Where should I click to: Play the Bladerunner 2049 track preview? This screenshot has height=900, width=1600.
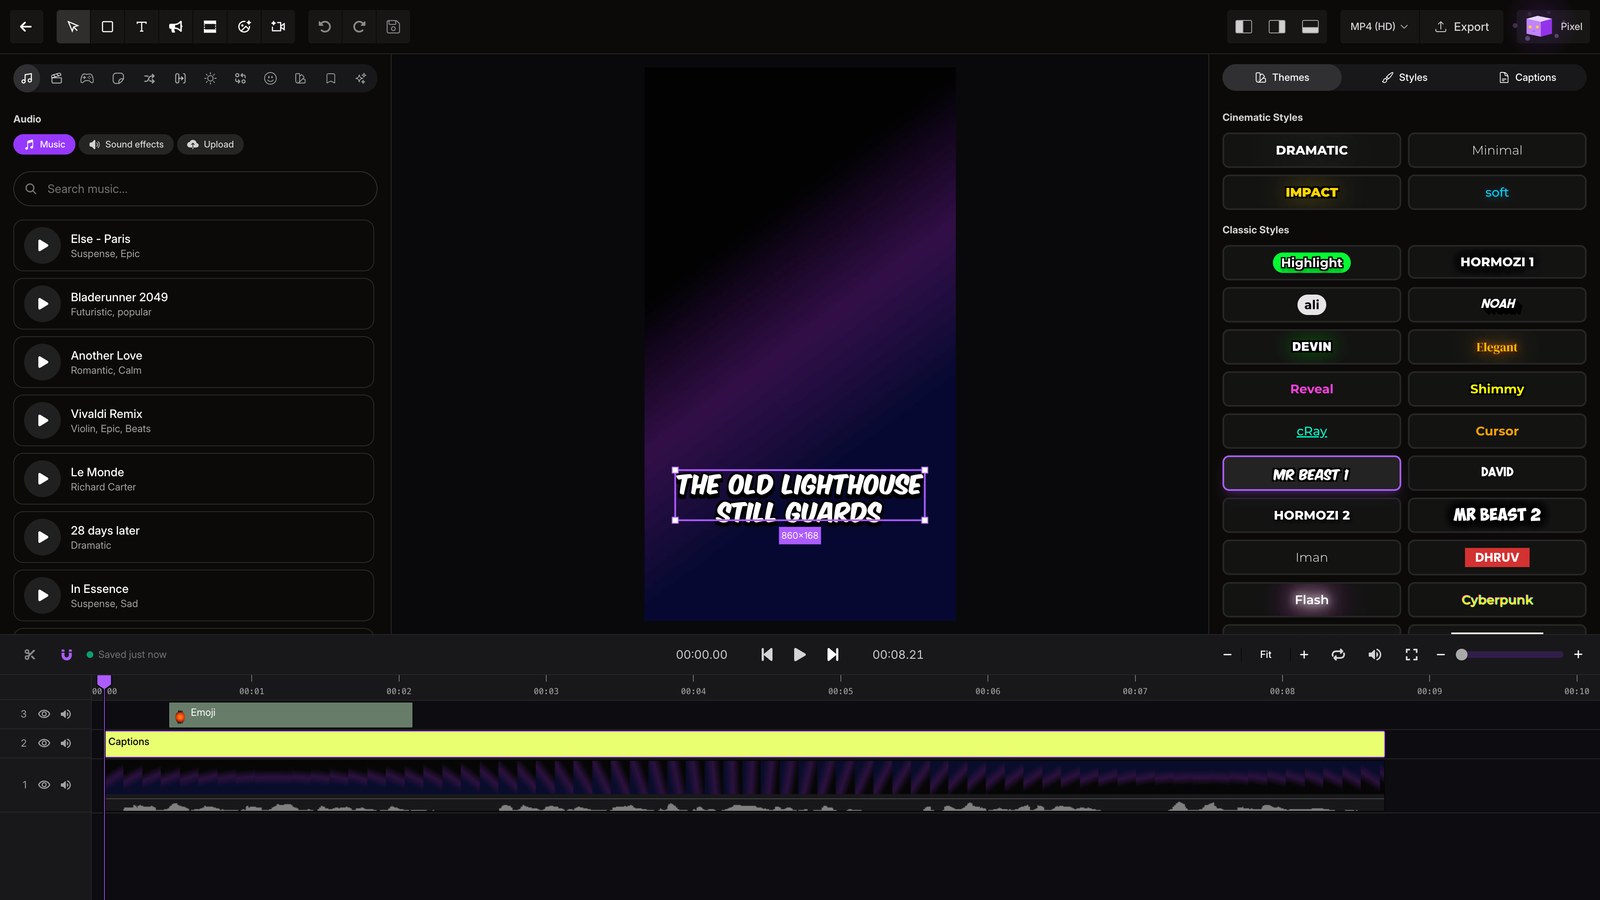point(42,304)
